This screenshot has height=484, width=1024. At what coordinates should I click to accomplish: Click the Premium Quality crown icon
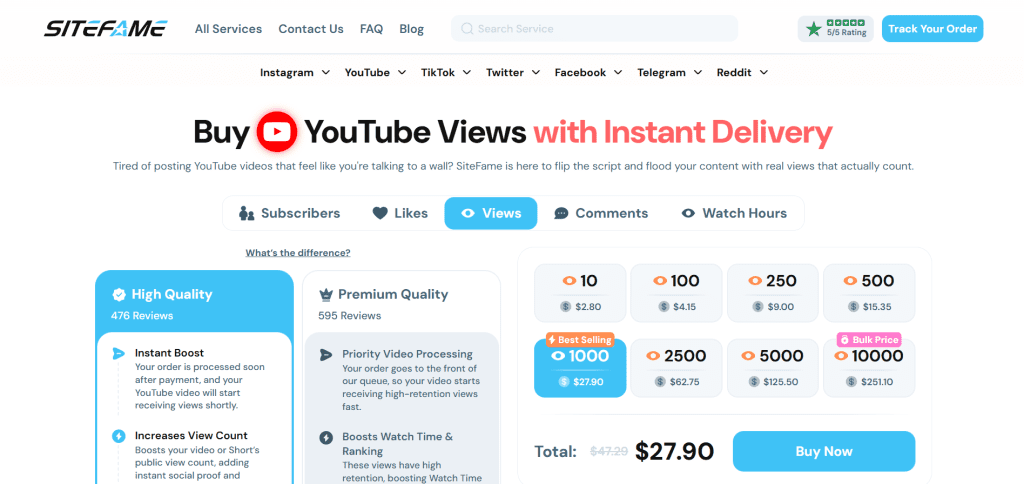(x=326, y=295)
